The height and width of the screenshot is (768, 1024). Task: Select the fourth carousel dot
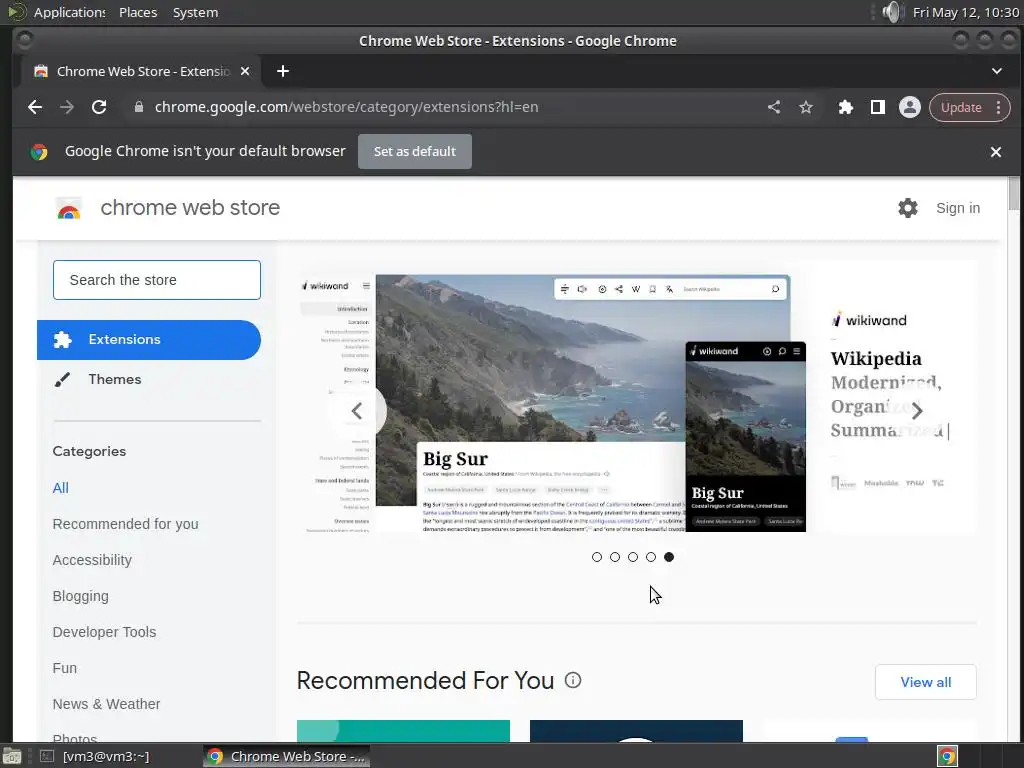tap(651, 557)
